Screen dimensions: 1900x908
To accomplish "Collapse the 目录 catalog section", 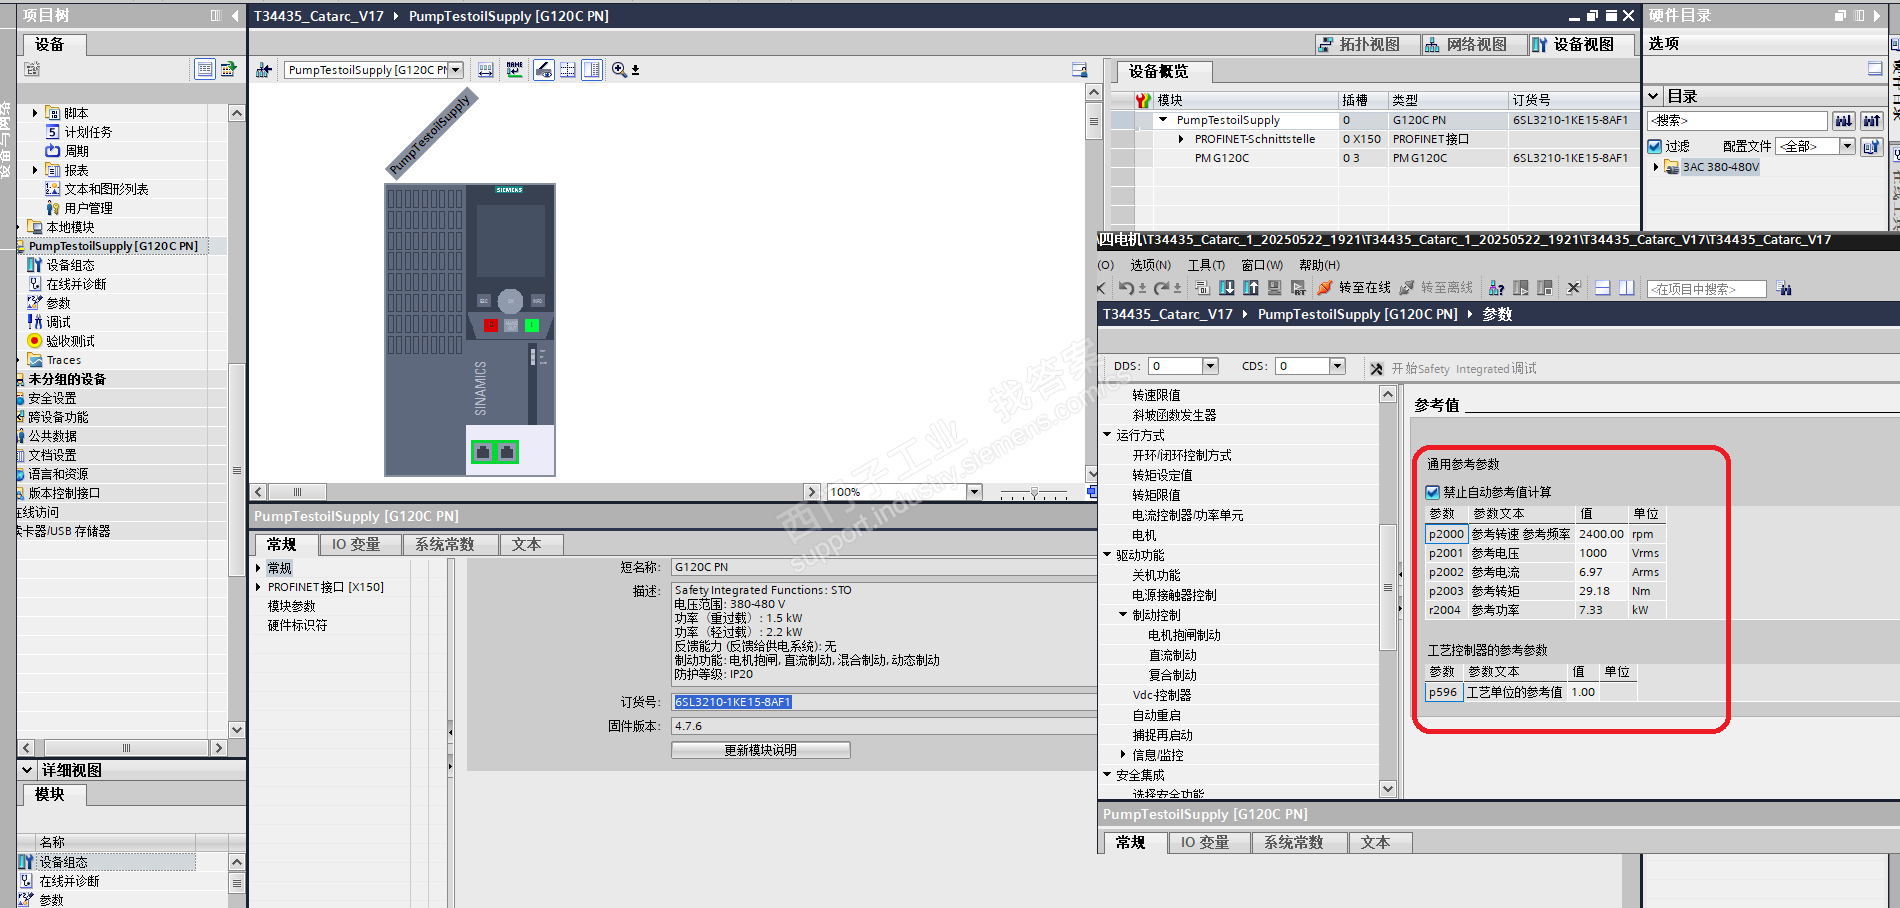I will point(1654,96).
